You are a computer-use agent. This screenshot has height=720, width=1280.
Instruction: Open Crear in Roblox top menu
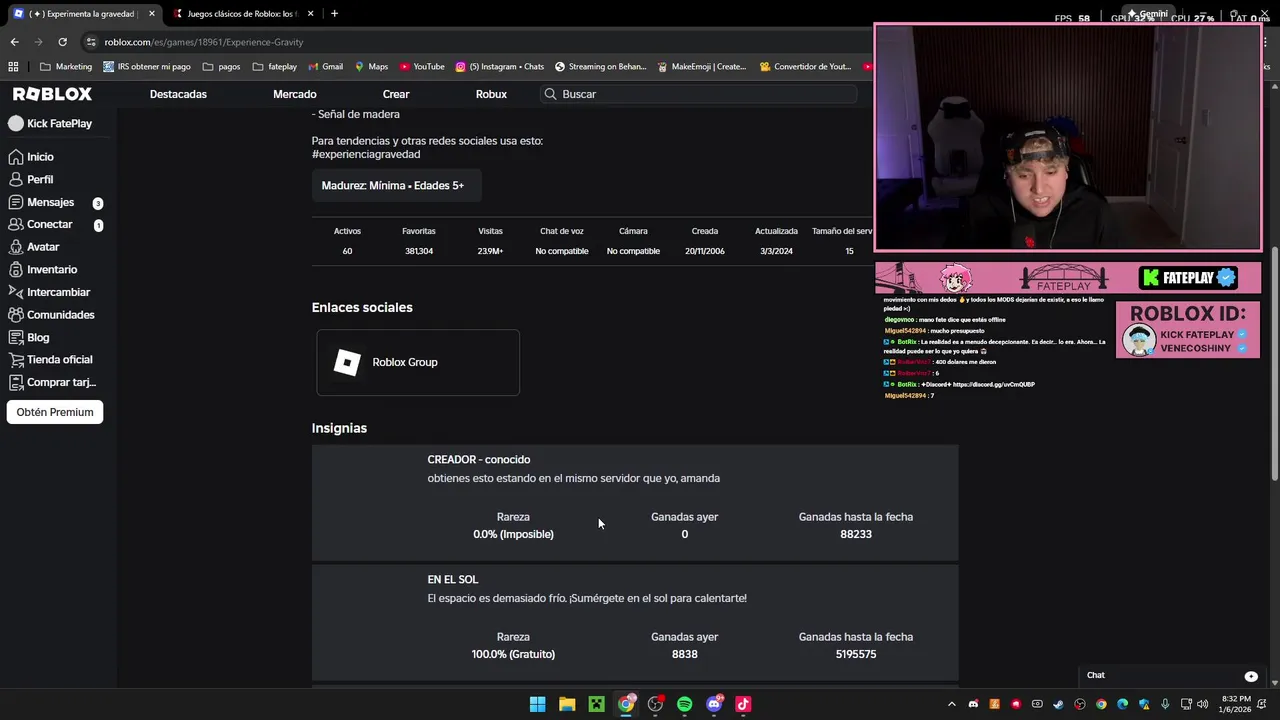tap(396, 94)
